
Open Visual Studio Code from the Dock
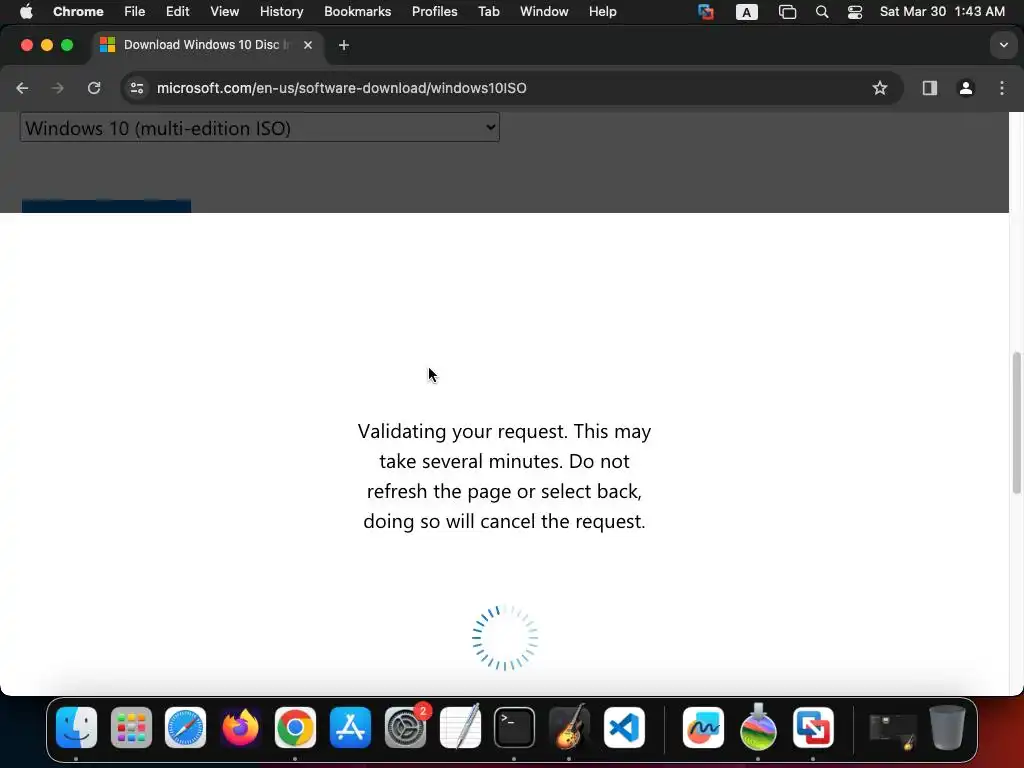coord(624,727)
